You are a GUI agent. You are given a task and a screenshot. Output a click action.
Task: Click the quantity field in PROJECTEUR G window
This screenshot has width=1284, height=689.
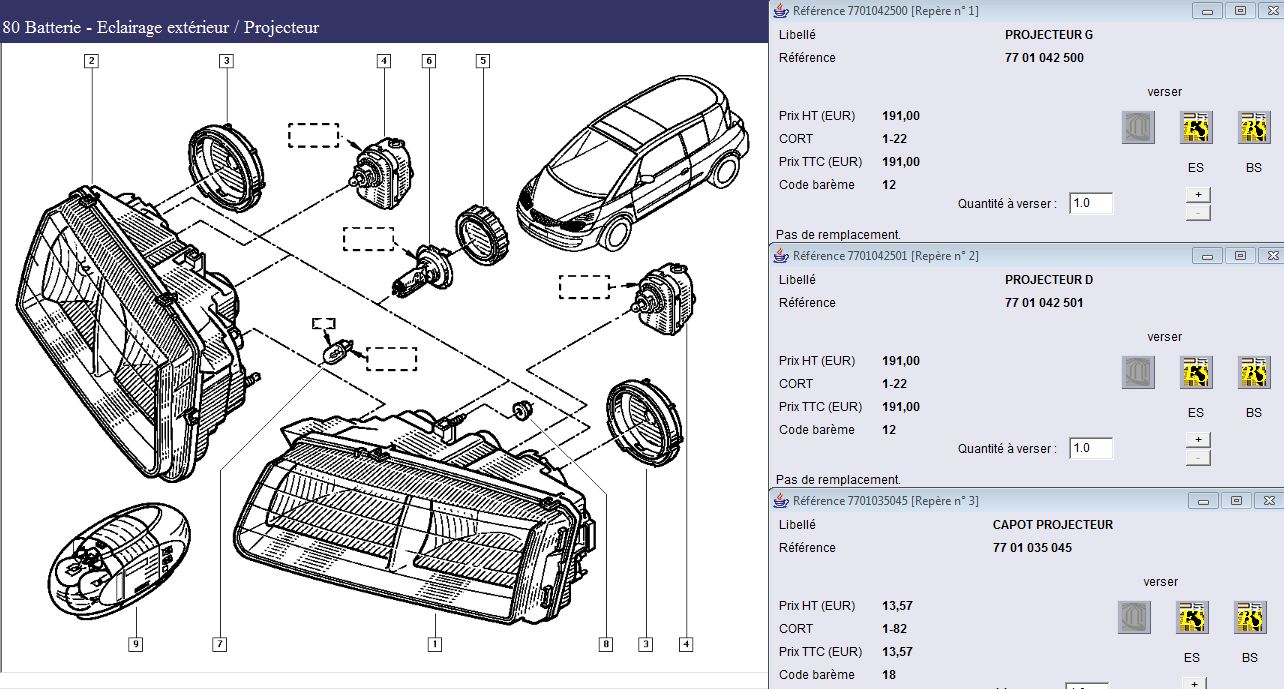point(1091,203)
